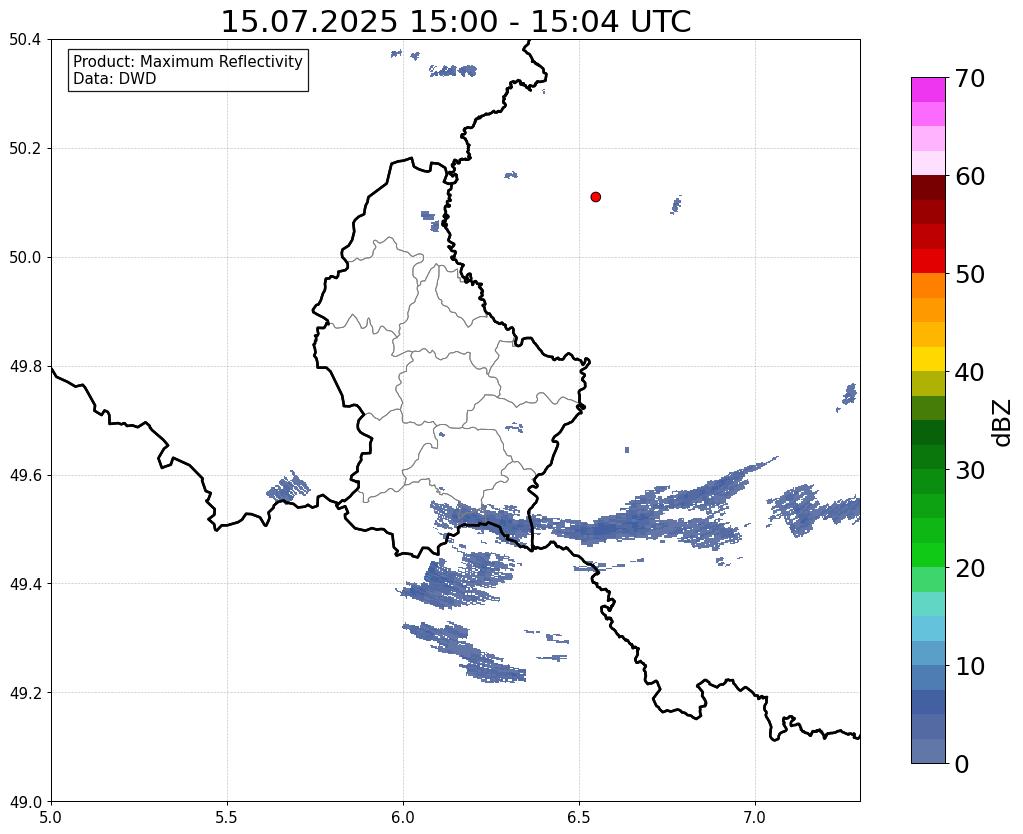This screenshot has height=834, width=1023.
Task: Pick the turquoise swatch above 15 dBZ
Action: pyautogui.click(x=928, y=604)
